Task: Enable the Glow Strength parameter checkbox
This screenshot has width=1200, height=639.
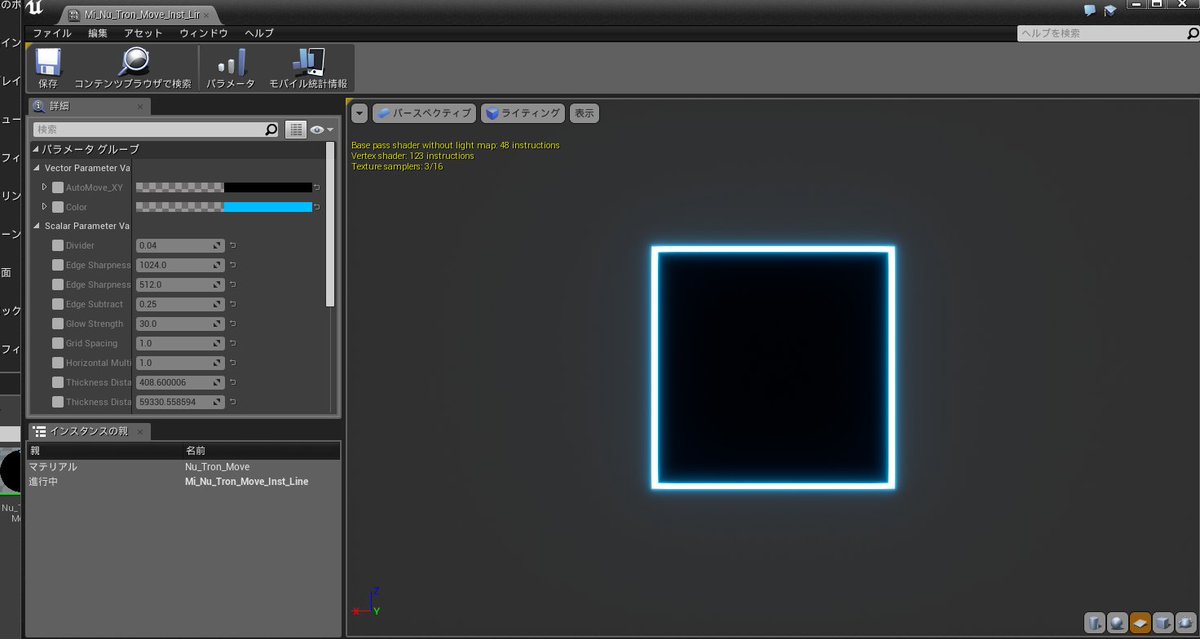Action: click(x=58, y=324)
